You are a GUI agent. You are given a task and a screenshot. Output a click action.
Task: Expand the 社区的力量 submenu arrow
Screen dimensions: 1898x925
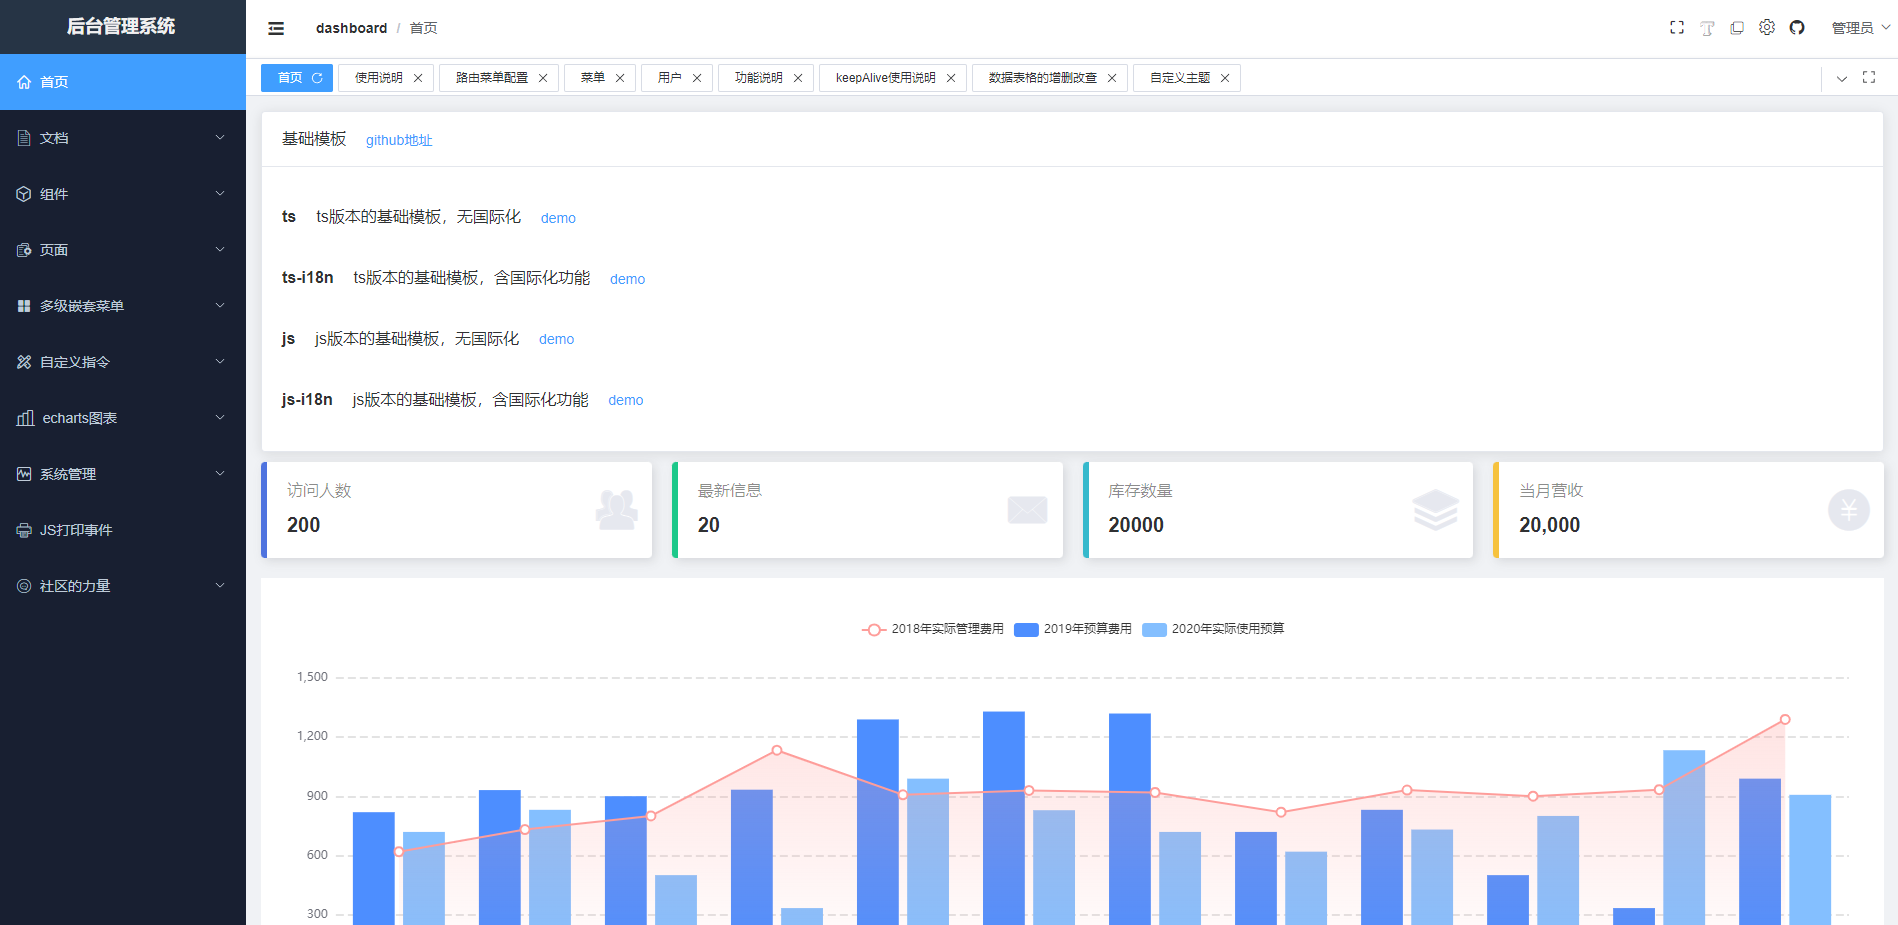(220, 586)
